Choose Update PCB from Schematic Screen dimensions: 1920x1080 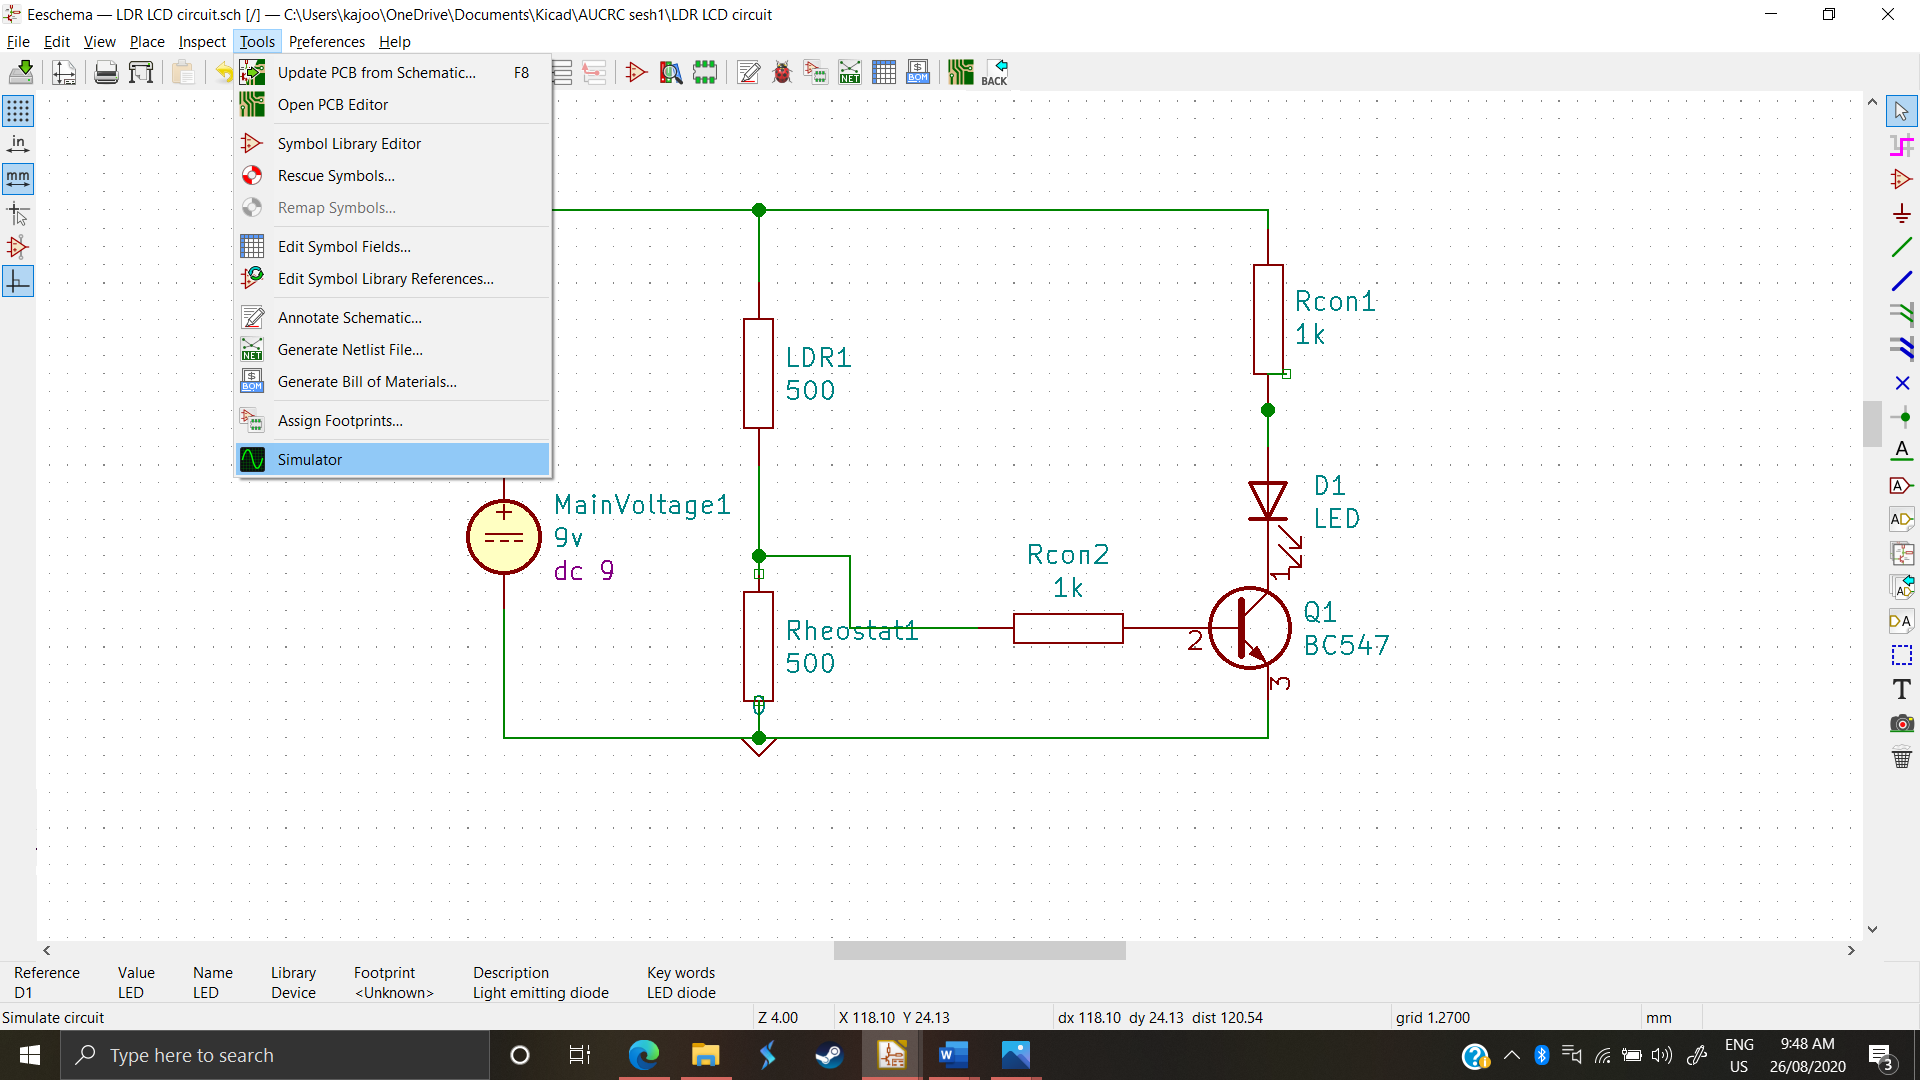pyautogui.click(x=393, y=72)
